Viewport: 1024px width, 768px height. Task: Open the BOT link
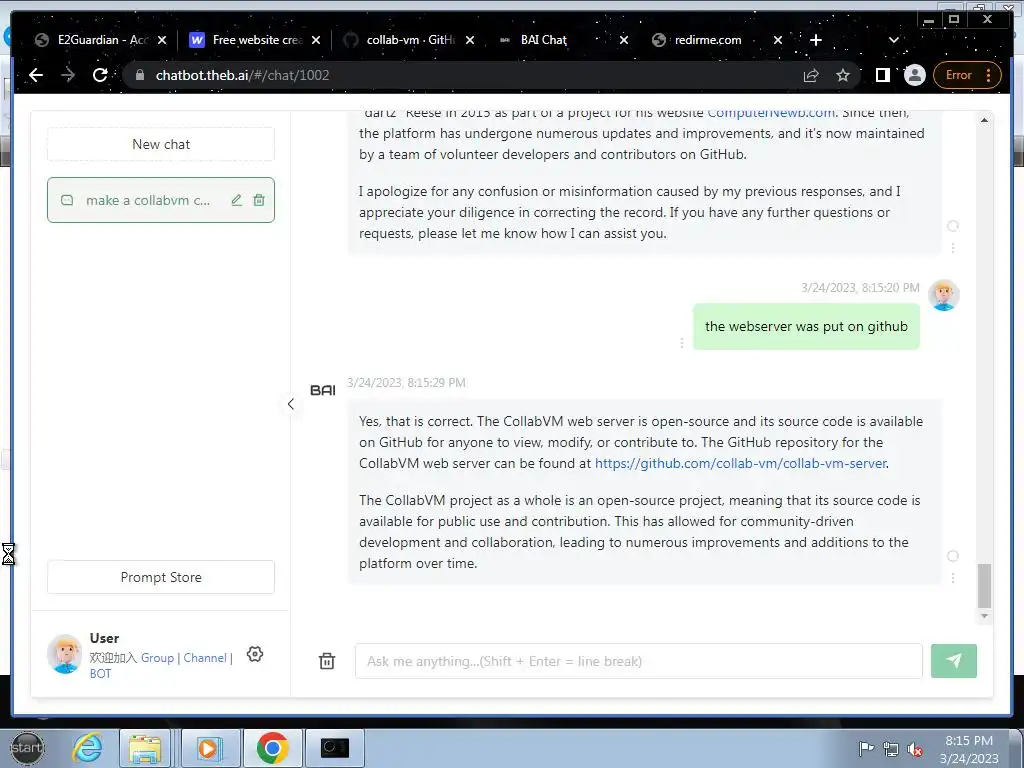click(100, 673)
